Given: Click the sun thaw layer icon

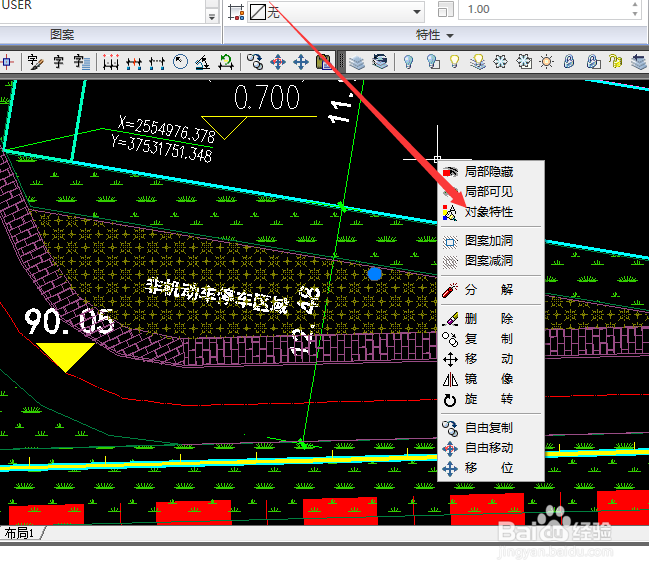Looking at the screenshot, I should click(x=546, y=62).
